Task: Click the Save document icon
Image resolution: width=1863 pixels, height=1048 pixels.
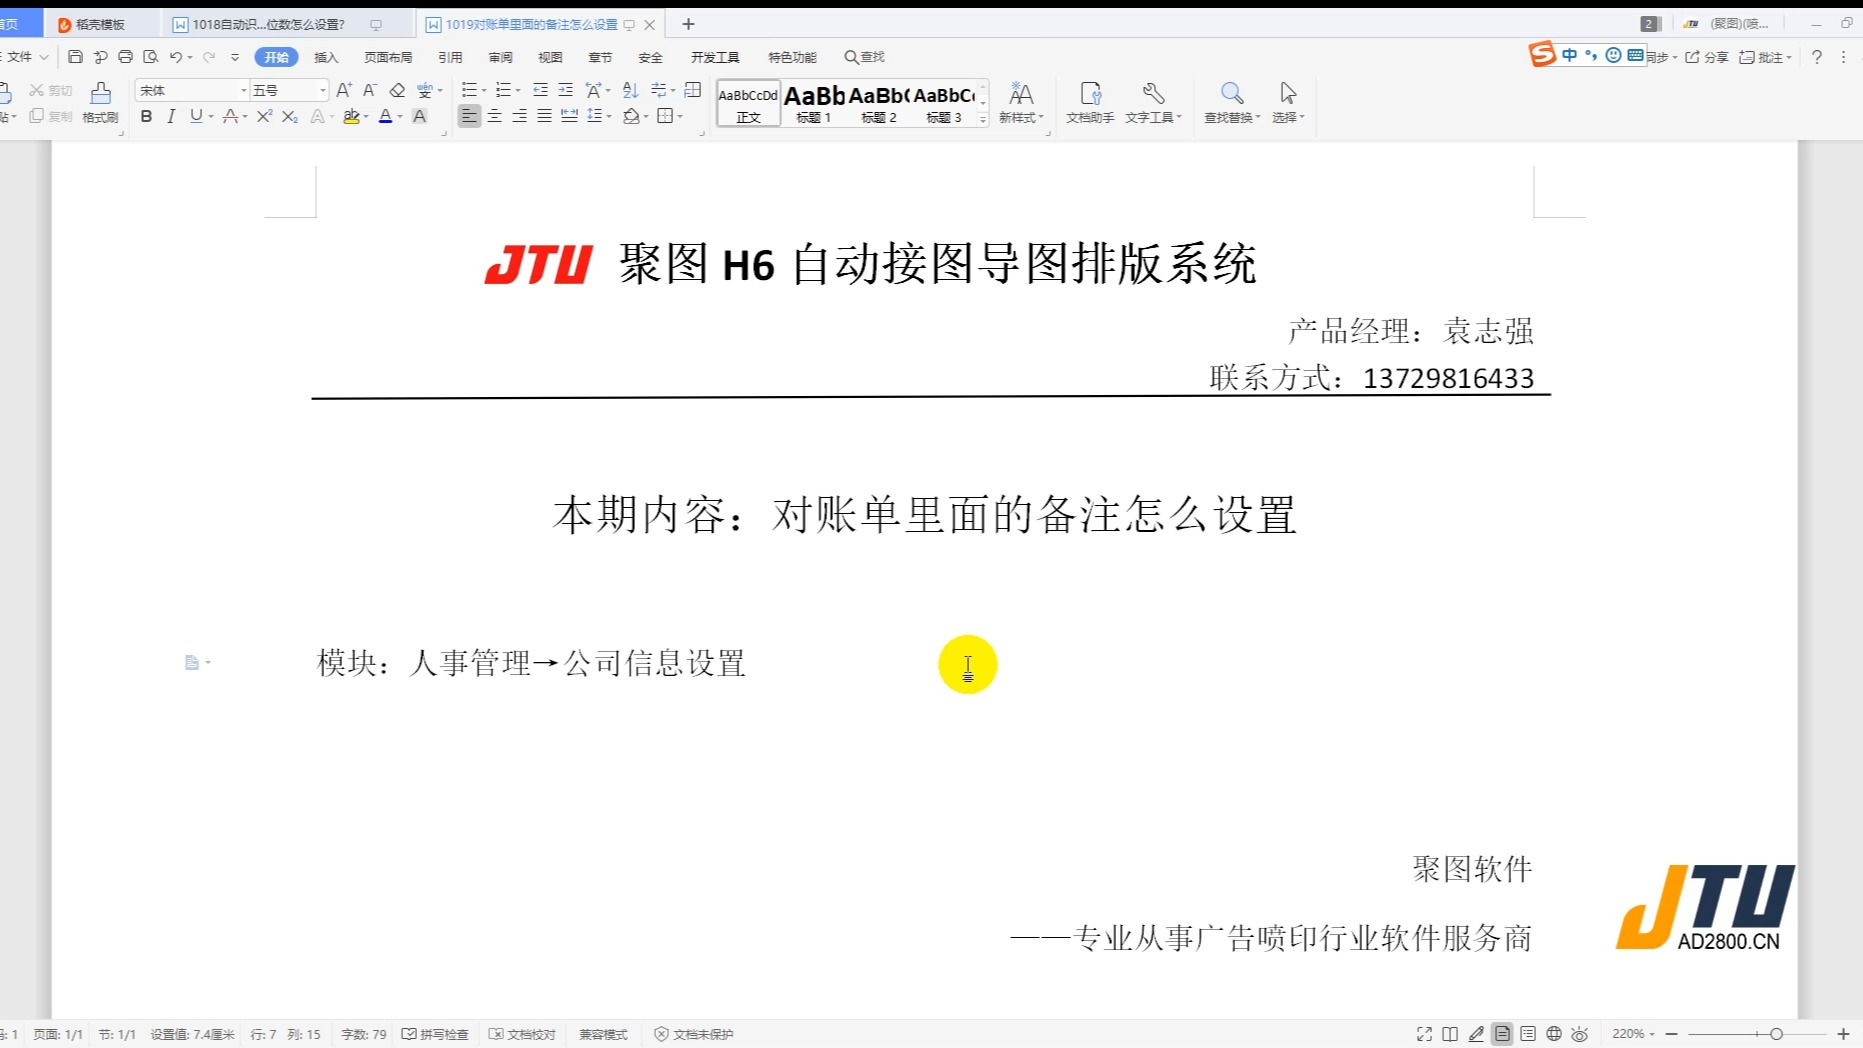Action: coord(75,57)
